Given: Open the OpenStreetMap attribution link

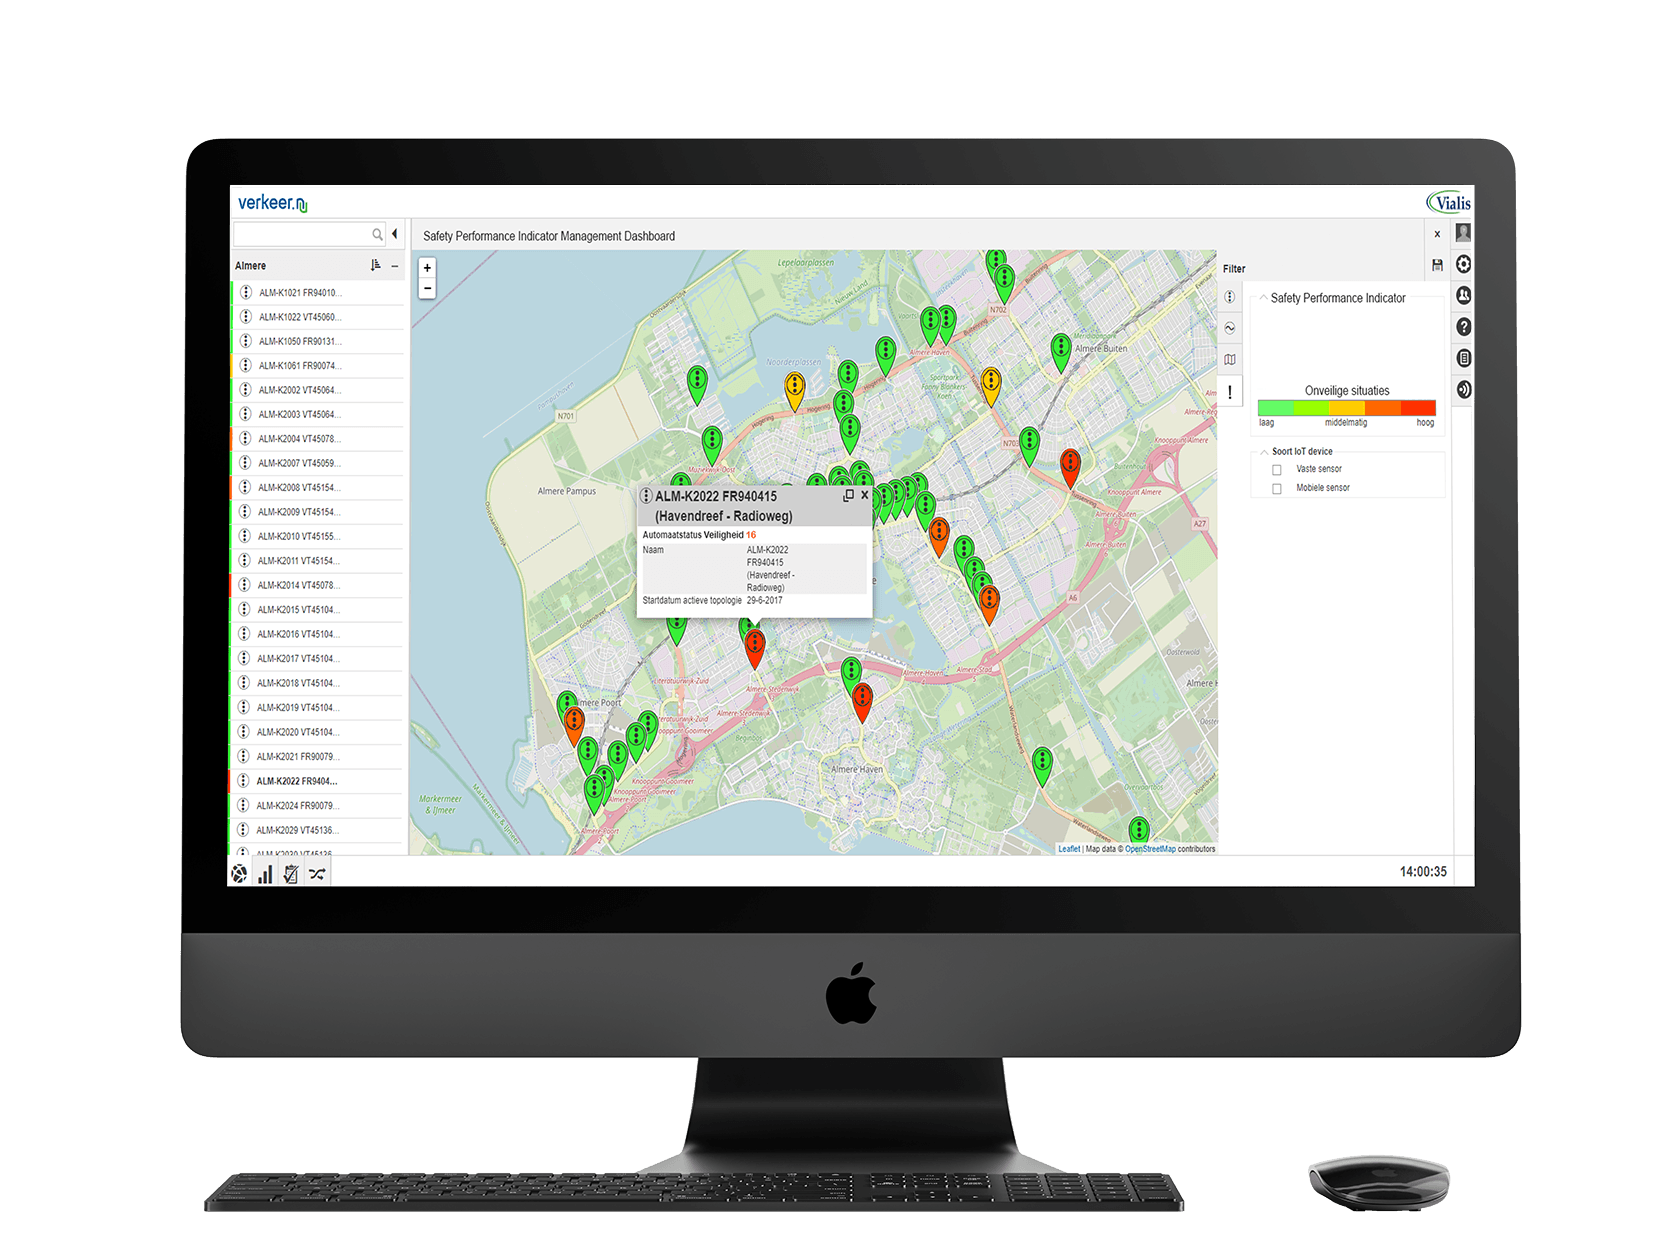Looking at the screenshot, I should (x=1150, y=849).
